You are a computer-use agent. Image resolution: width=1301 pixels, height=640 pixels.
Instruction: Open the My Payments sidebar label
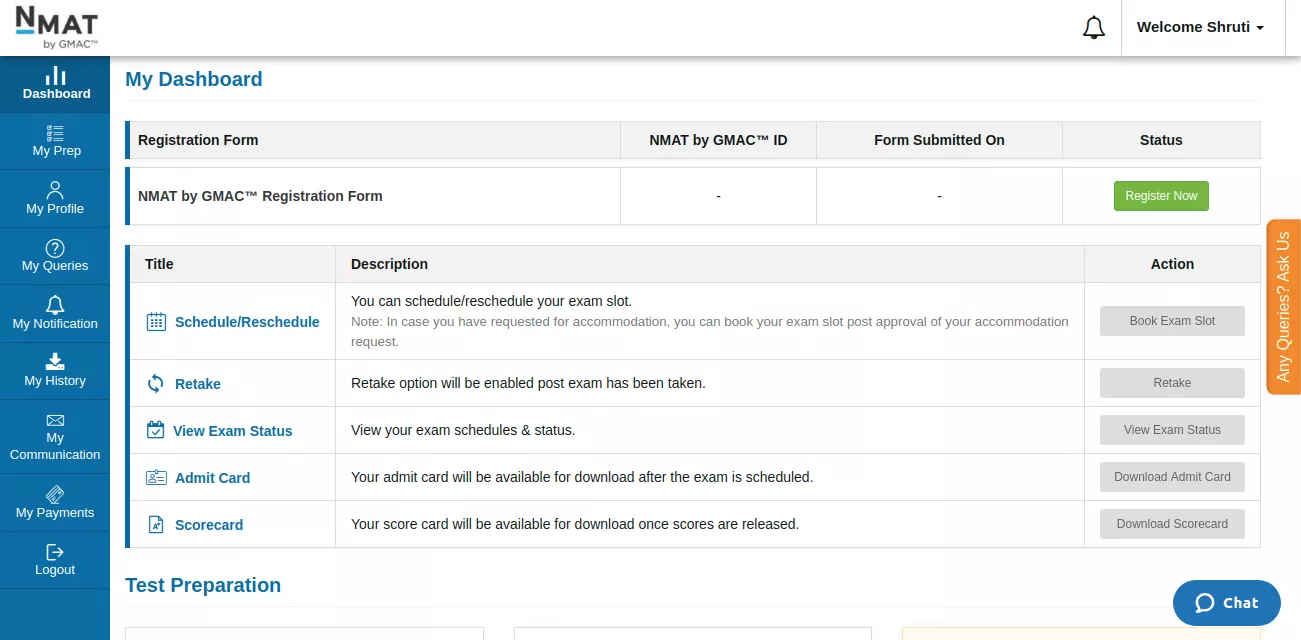click(x=55, y=513)
